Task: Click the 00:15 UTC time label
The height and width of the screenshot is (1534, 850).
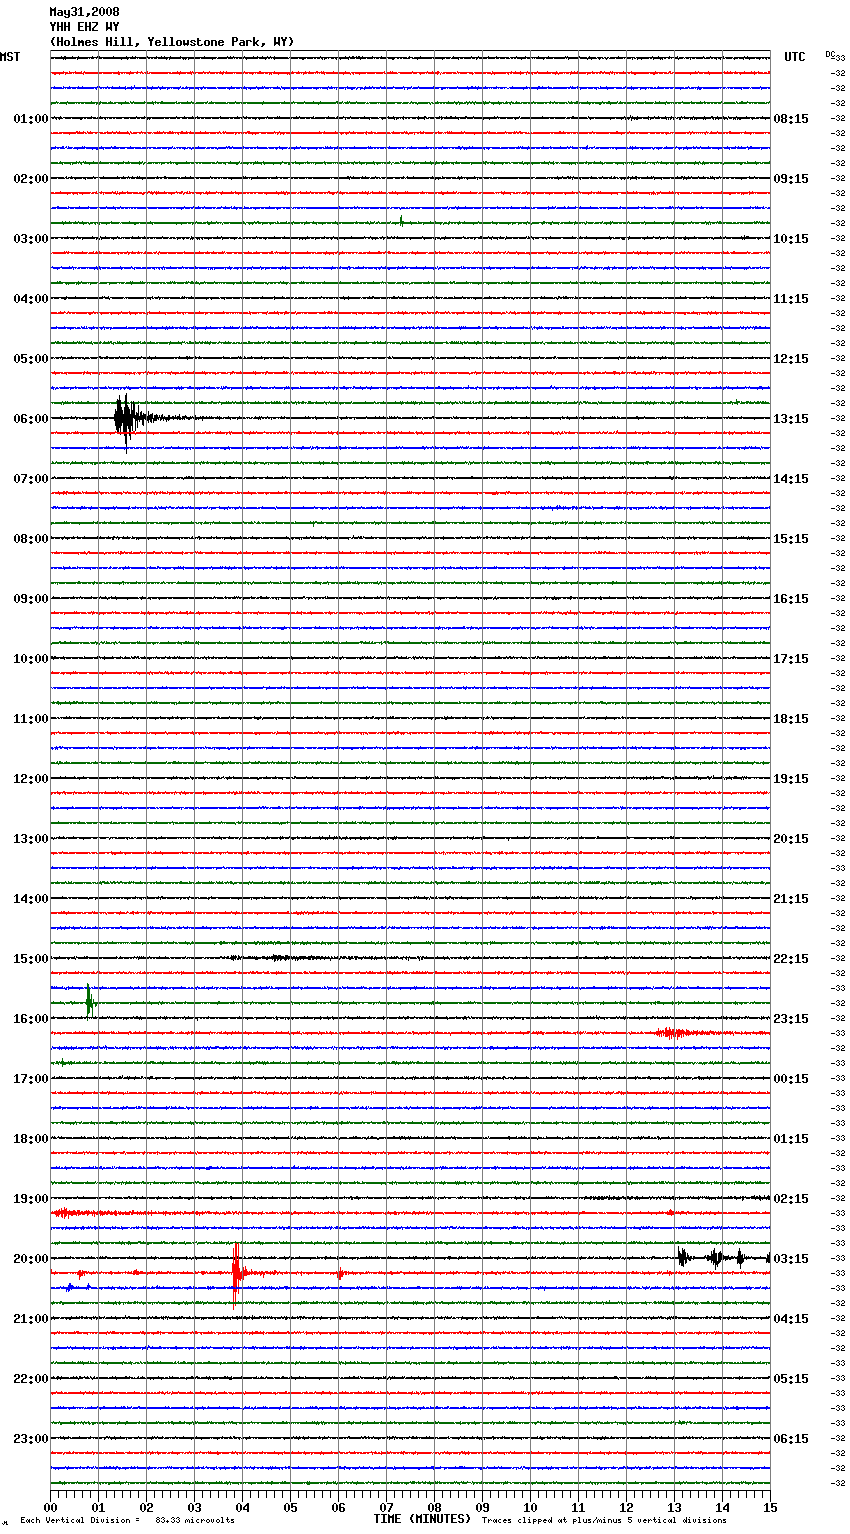Action: 791,1079
